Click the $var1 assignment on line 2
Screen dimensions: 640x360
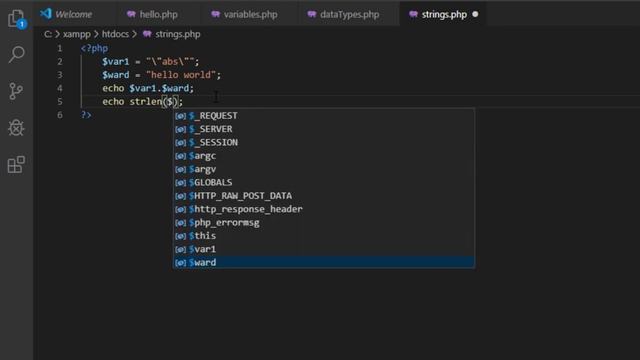(151, 62)
